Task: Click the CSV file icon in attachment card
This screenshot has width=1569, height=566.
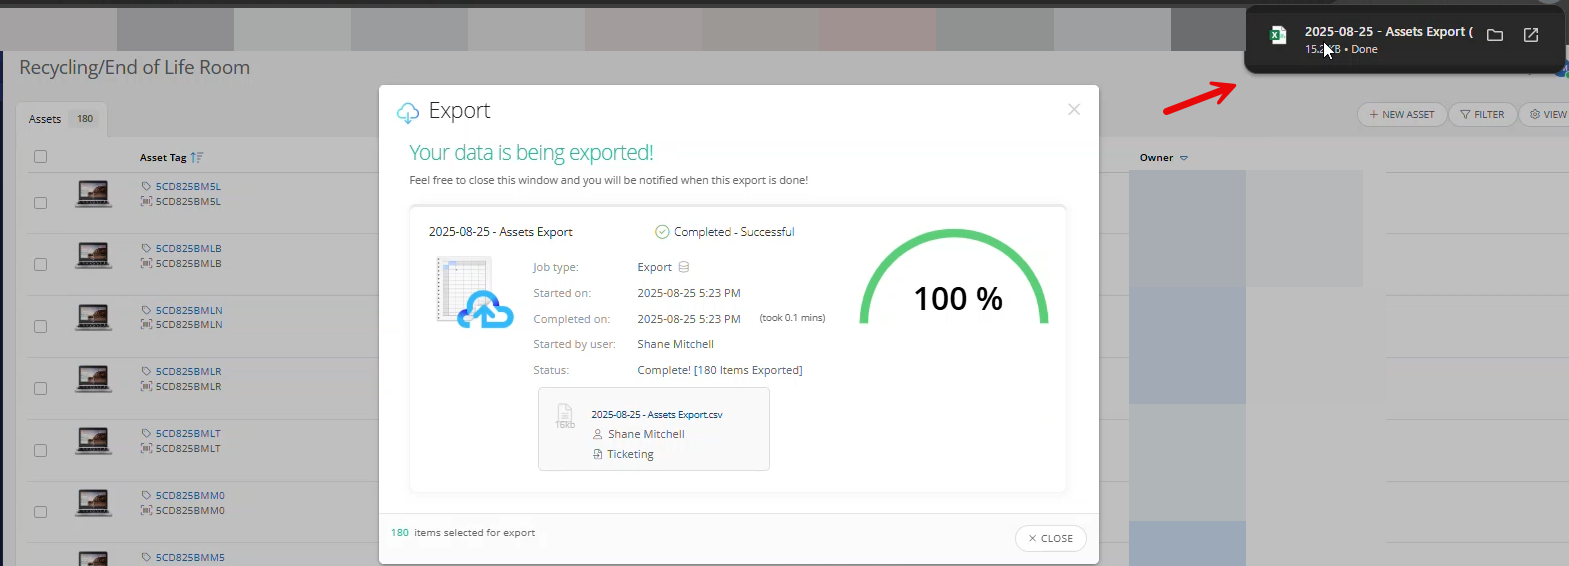Action: [x=565, y=416]
